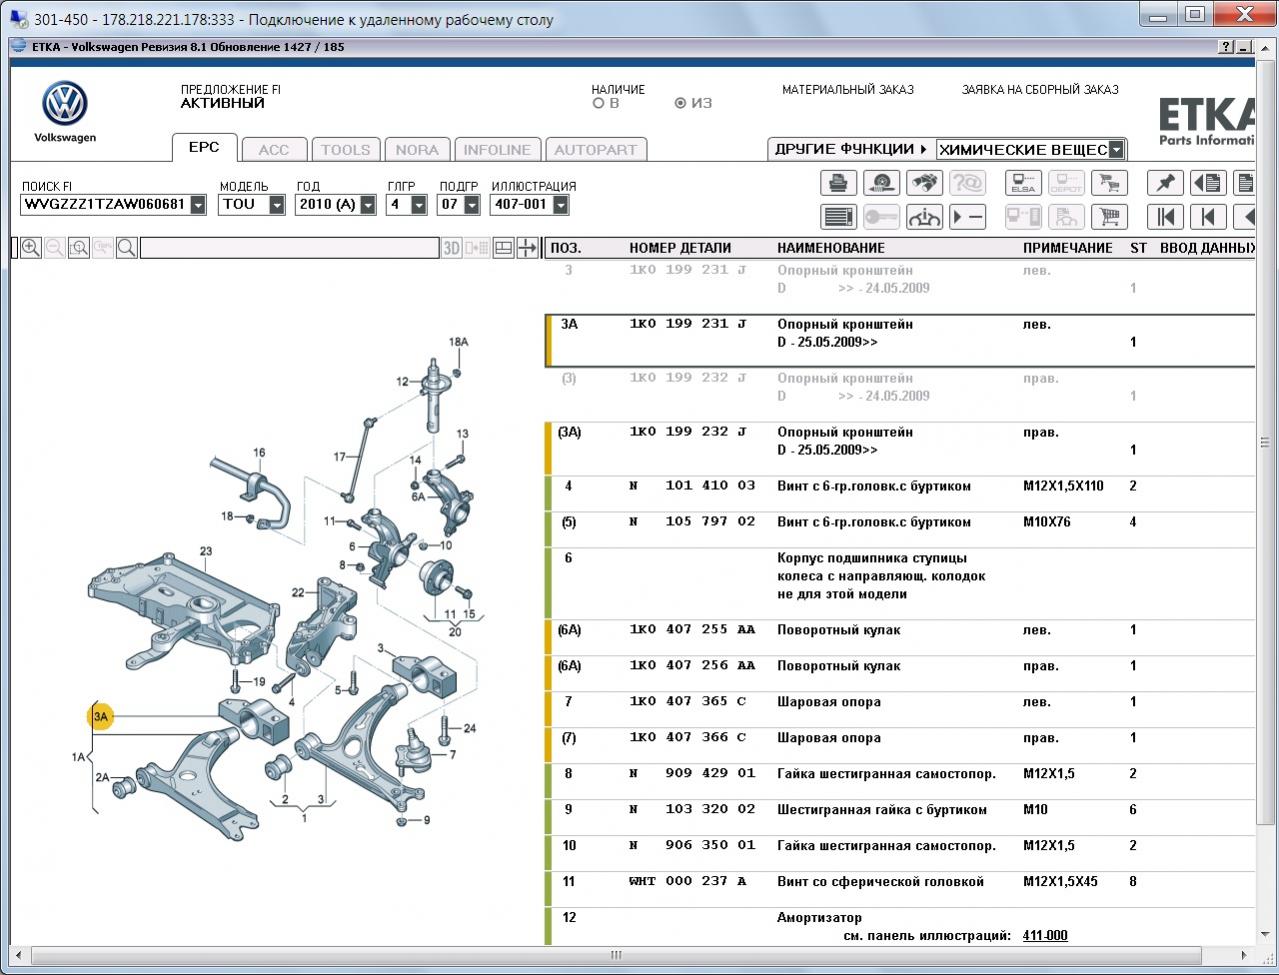Click part number N 909 429 01
The image size is (1279, 975).
coord(692,774)
